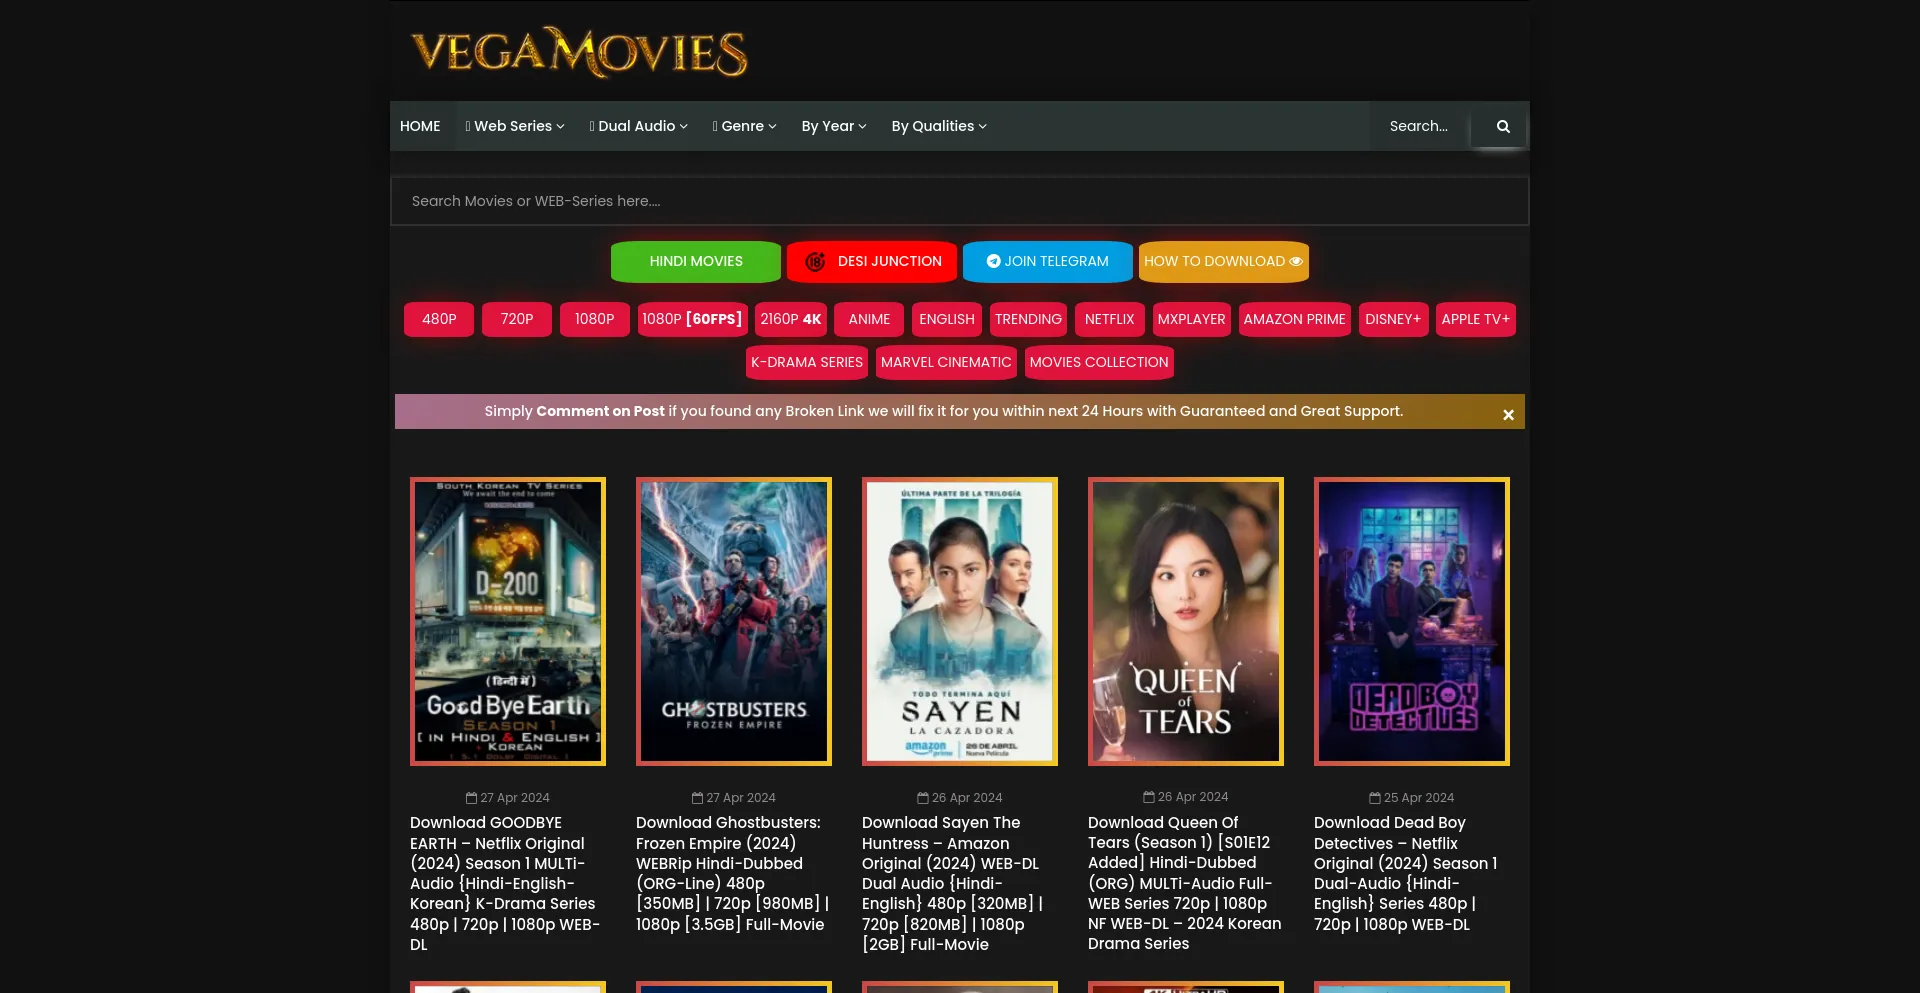Click the calendar icon beside 27 Apr 2024
This screenshot has height=993, width=1920.
click(x=470, y=797)
